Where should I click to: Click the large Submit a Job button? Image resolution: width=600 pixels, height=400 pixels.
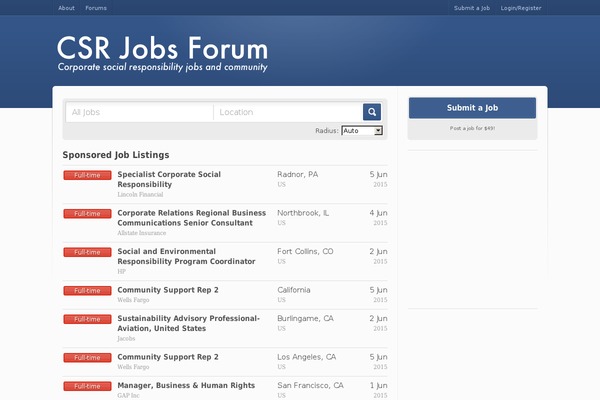click(x=472, y=108)
